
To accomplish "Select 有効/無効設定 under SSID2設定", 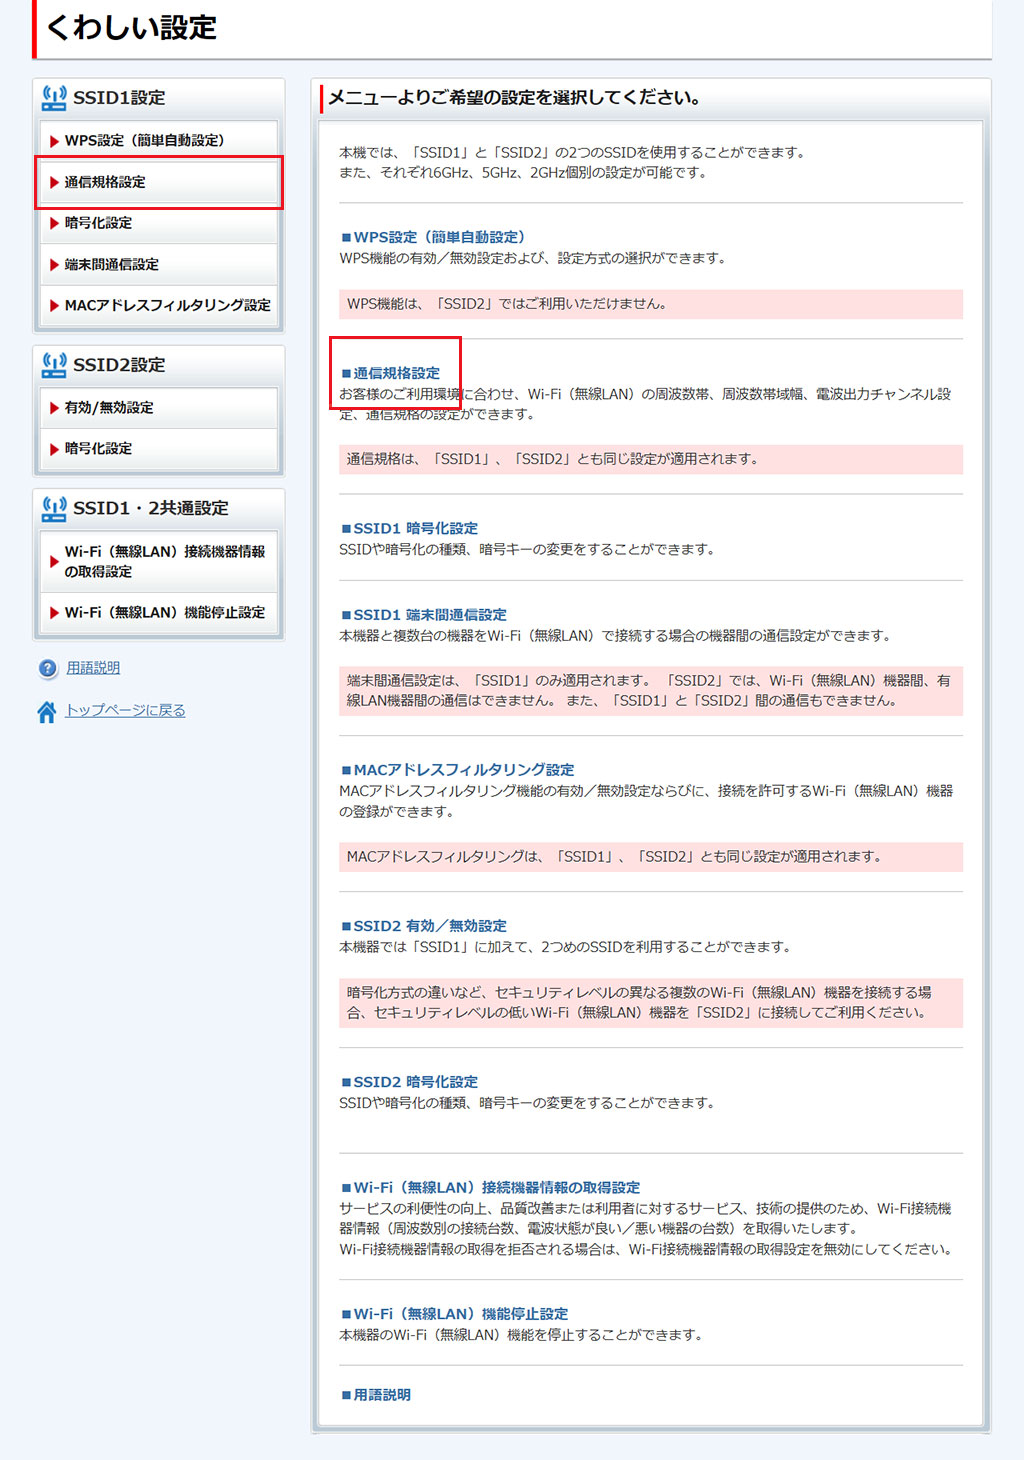I will coord(109,408).
